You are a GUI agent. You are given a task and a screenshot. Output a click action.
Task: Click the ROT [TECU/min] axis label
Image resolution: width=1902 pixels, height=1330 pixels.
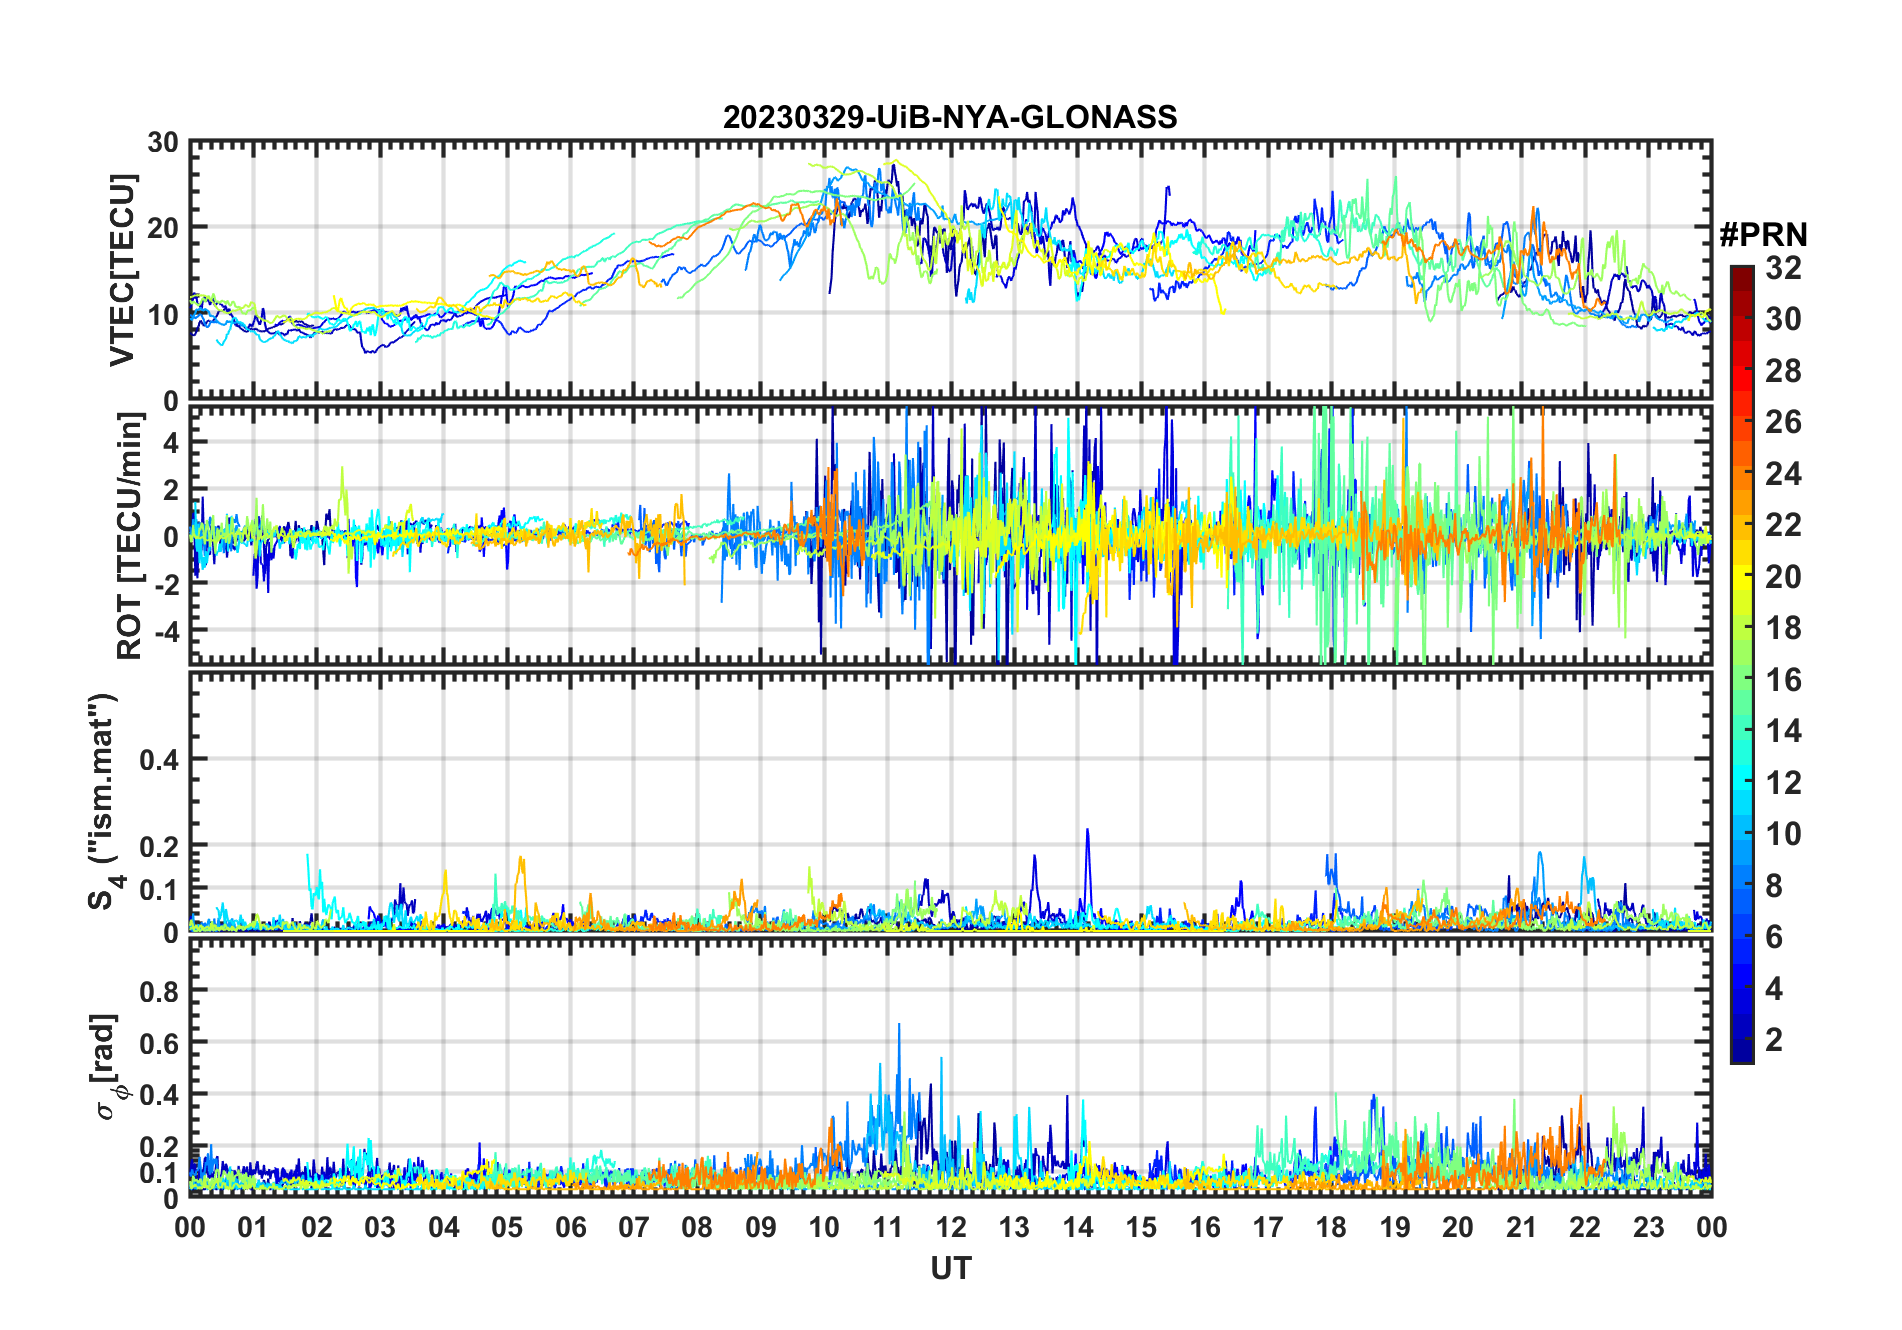[x=129, y=535]
